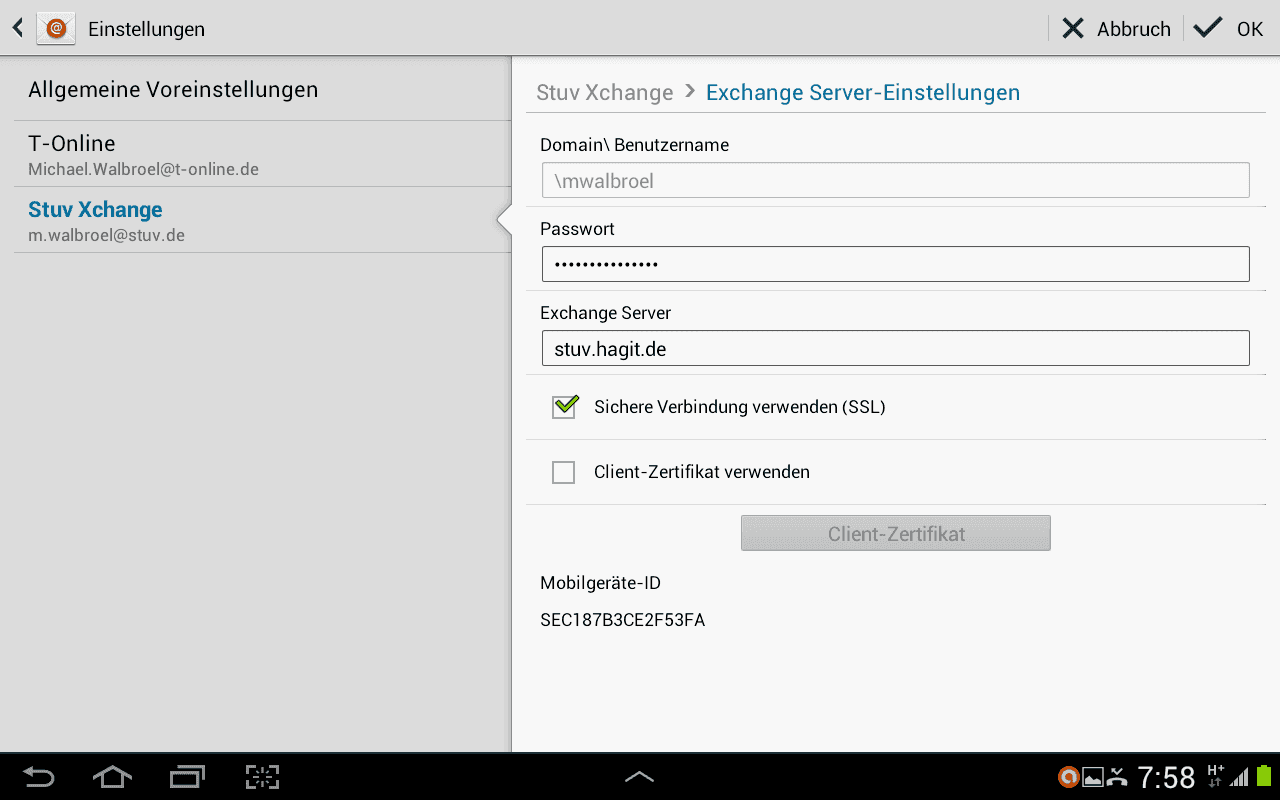Tap the Client-Zertifikat button

pyautogui.click(x=896, y=533)
